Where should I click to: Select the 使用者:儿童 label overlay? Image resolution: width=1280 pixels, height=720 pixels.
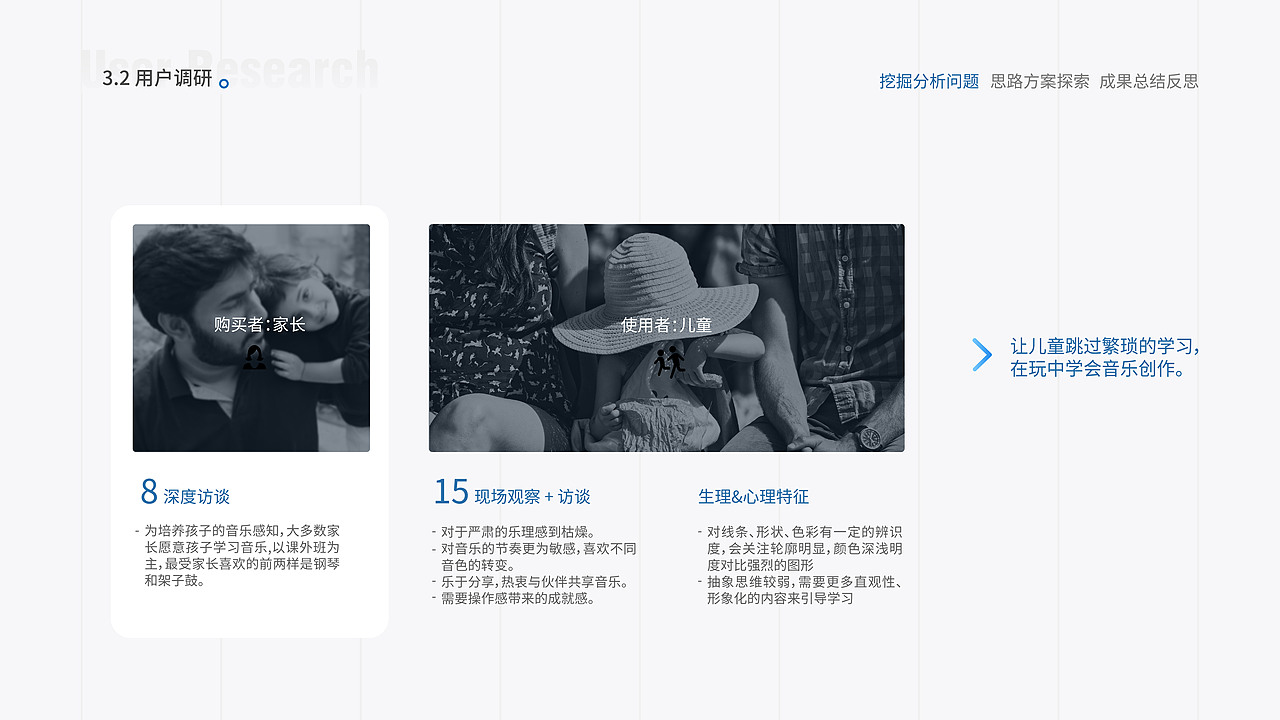669,324
